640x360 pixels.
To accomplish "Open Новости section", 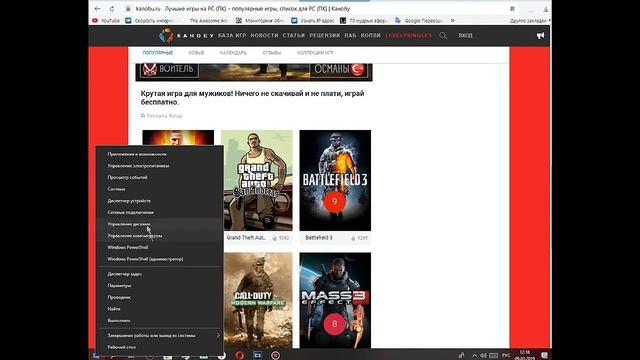I will (264, 36).
